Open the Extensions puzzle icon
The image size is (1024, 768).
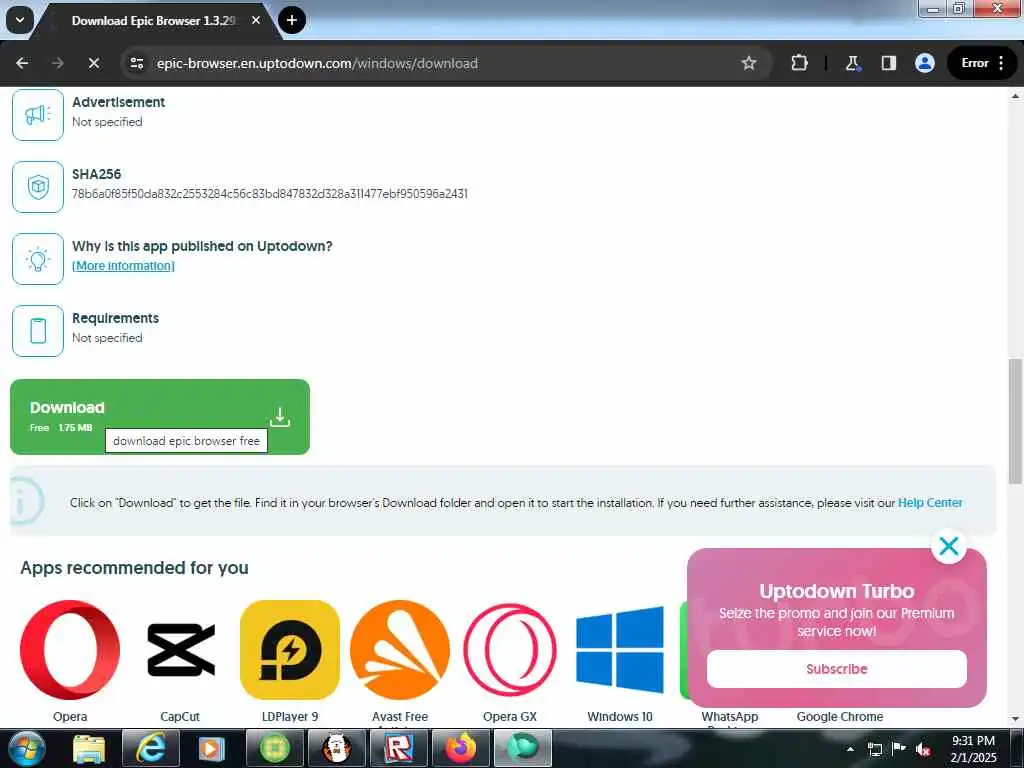[x=799, y=63]
